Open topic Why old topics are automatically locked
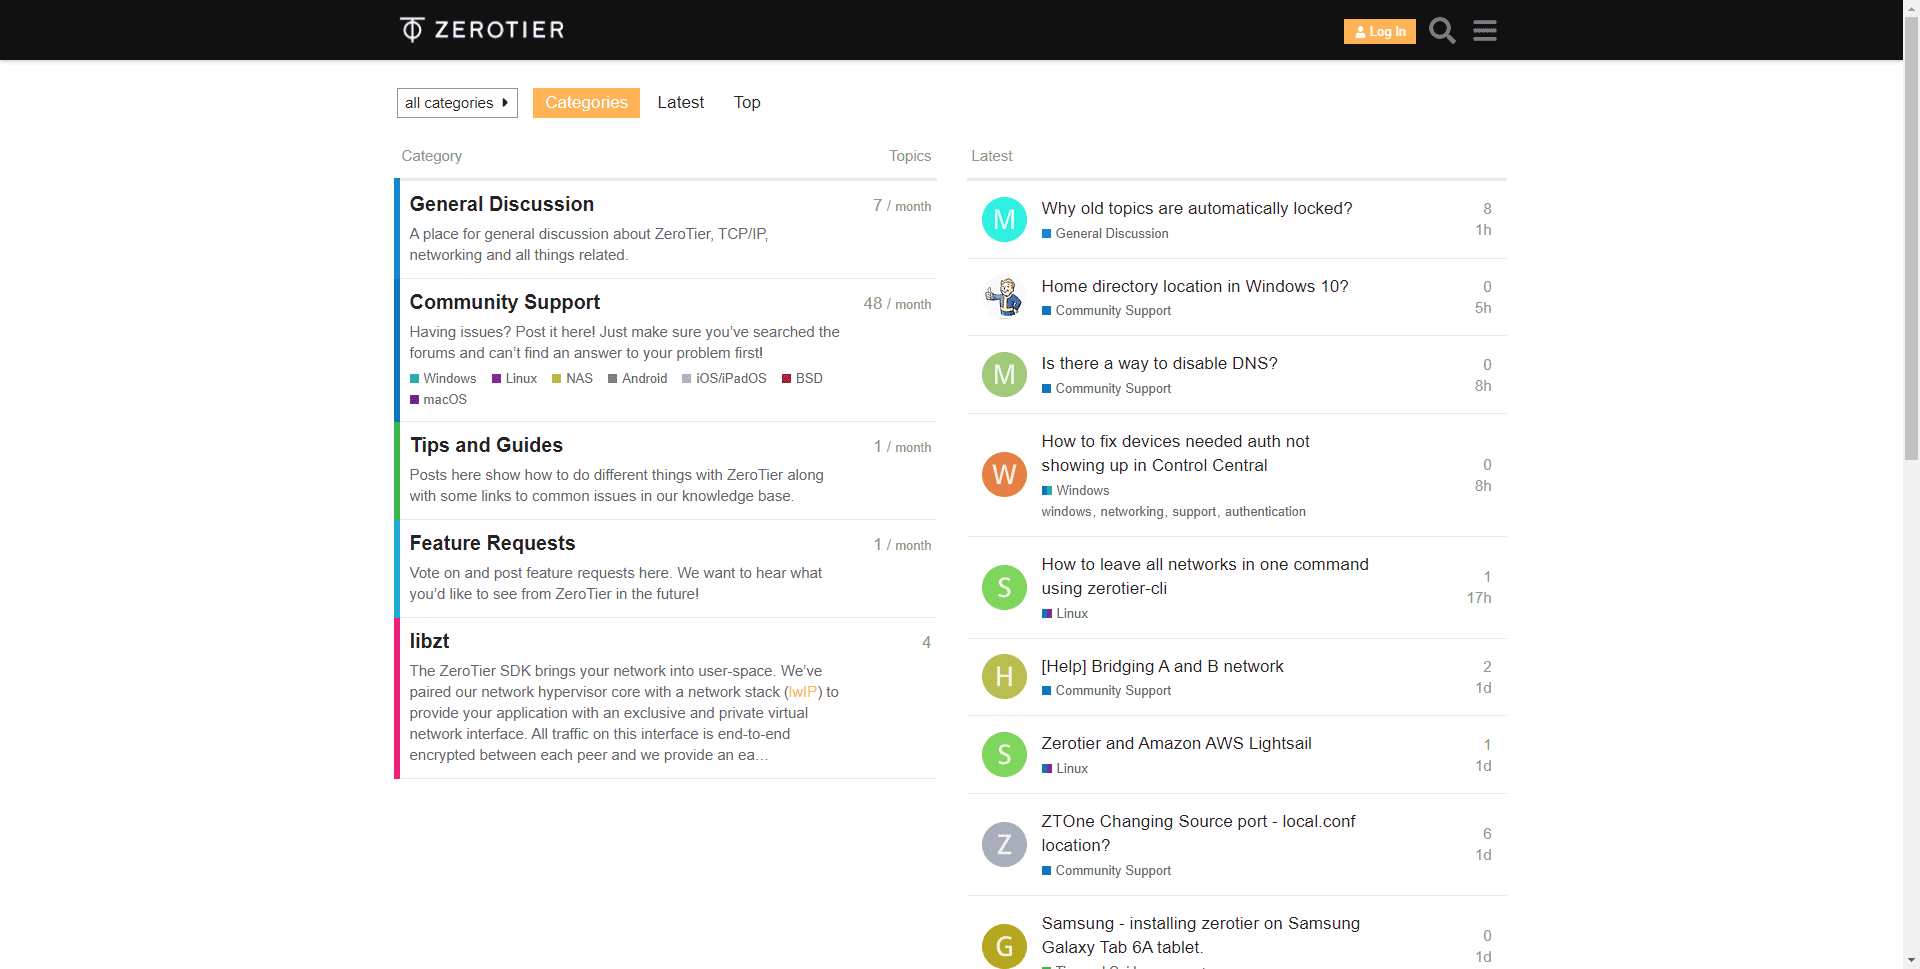This screenshot has height=969, width=1920. pos(1196,208)
